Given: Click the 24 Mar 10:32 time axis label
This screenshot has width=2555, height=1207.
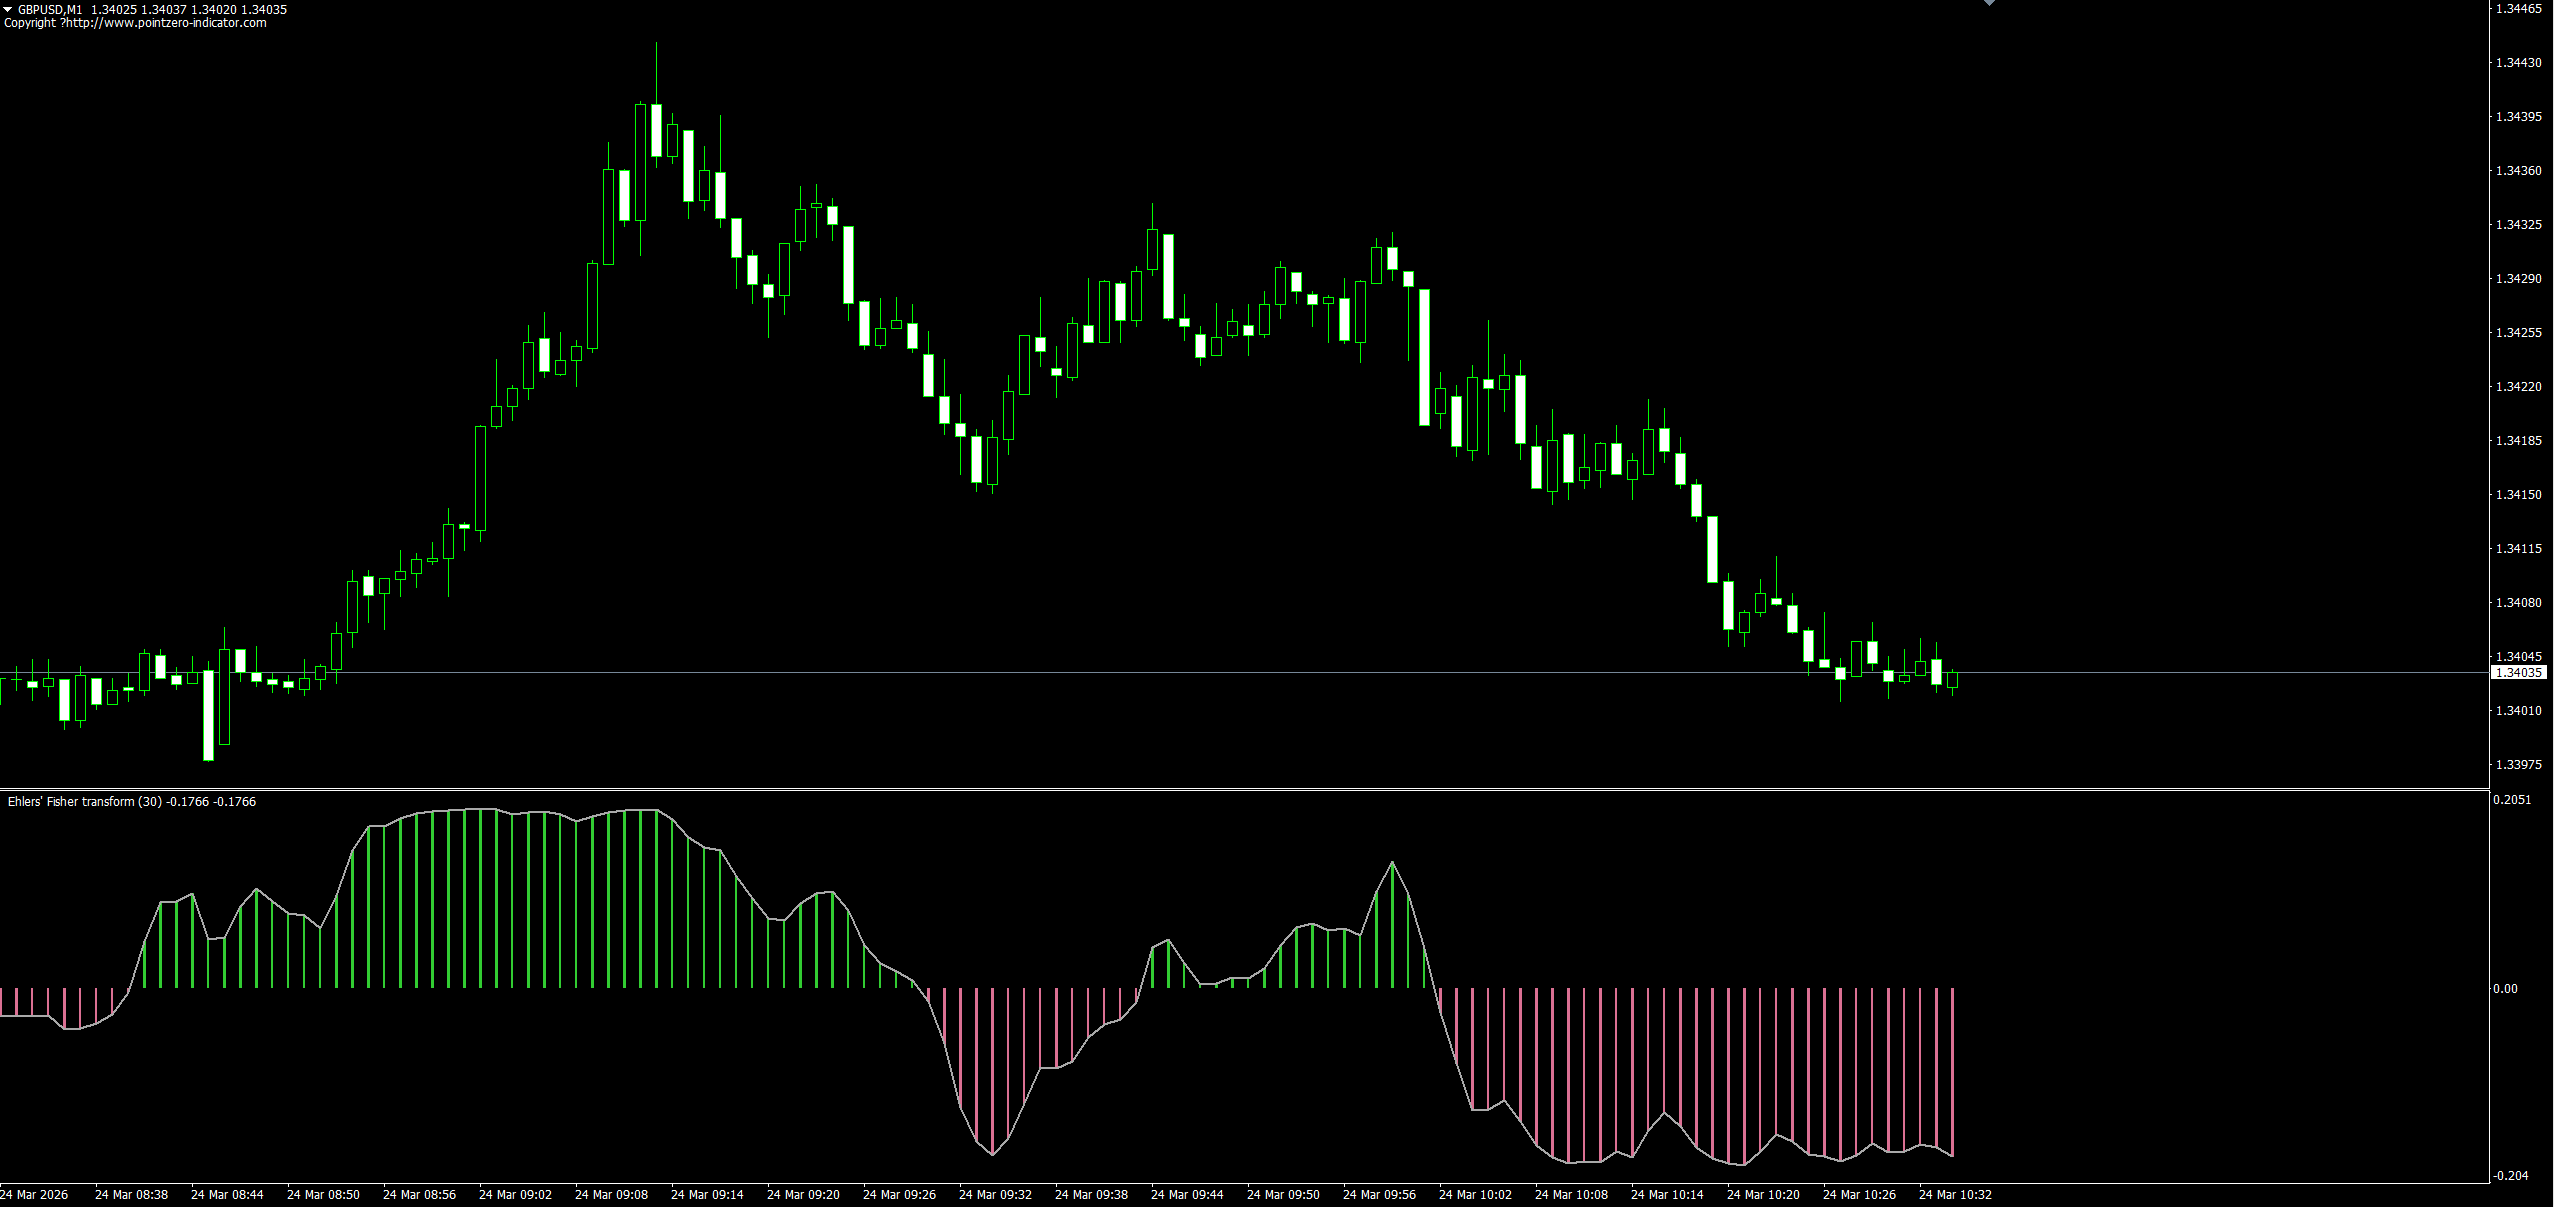Looking at the screenshot, I should 1955,1194.
